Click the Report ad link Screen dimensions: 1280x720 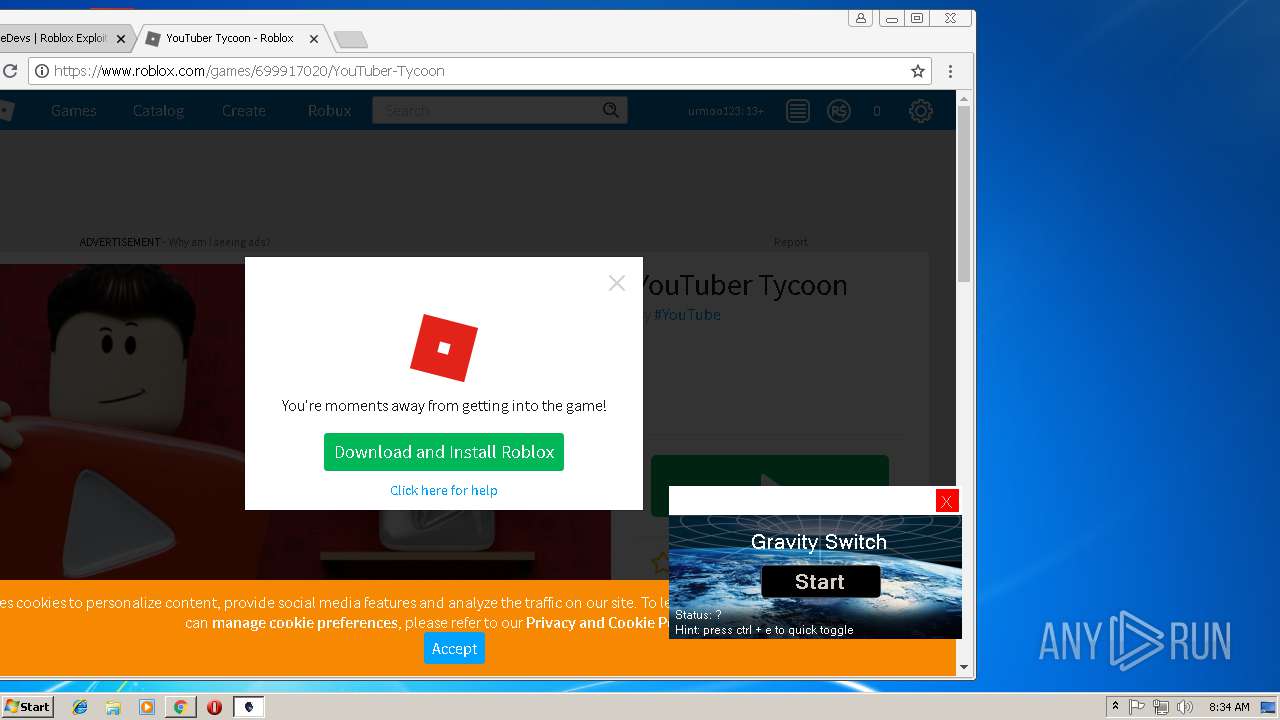pyautogui.click(x=790, y=242)
